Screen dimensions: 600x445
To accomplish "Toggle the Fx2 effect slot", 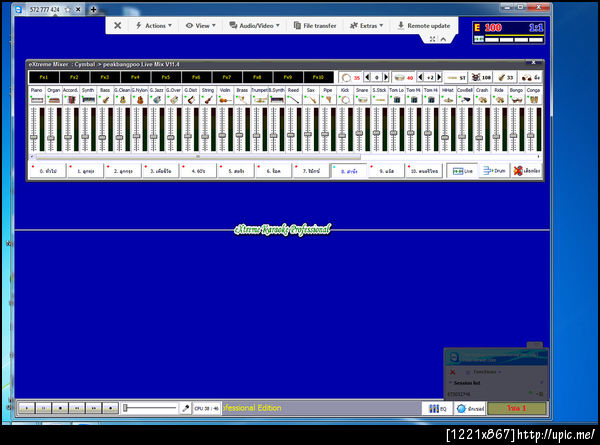I will coord(74,77).
